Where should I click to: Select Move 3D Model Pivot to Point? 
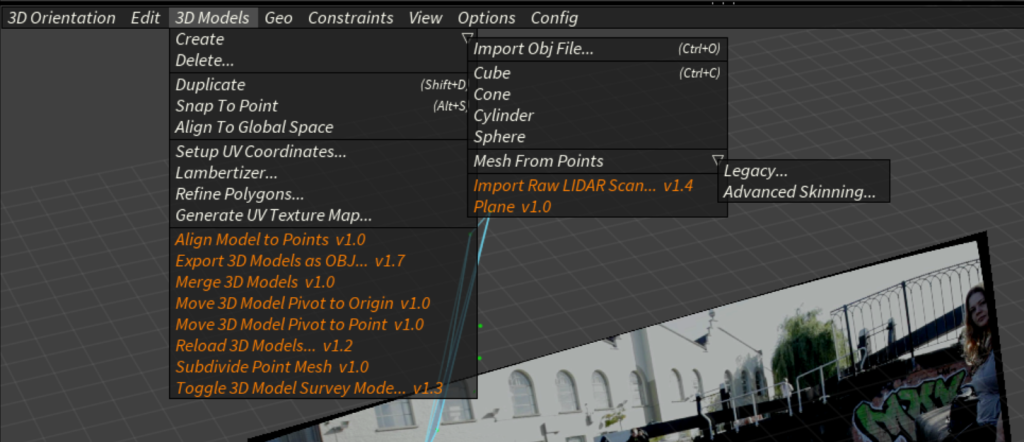(x=323, y=324)
